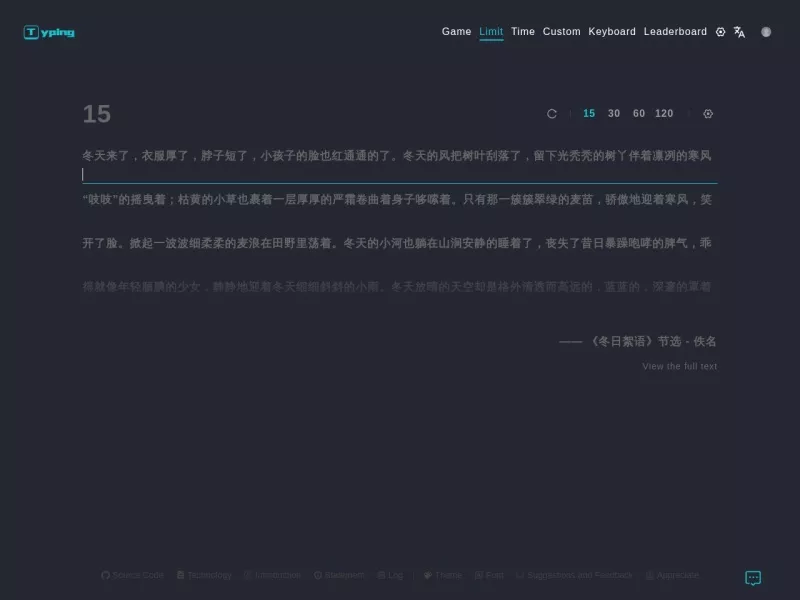The image size is (800, 600).
Task: Click the View the full text link
Action: pos(680,366)
